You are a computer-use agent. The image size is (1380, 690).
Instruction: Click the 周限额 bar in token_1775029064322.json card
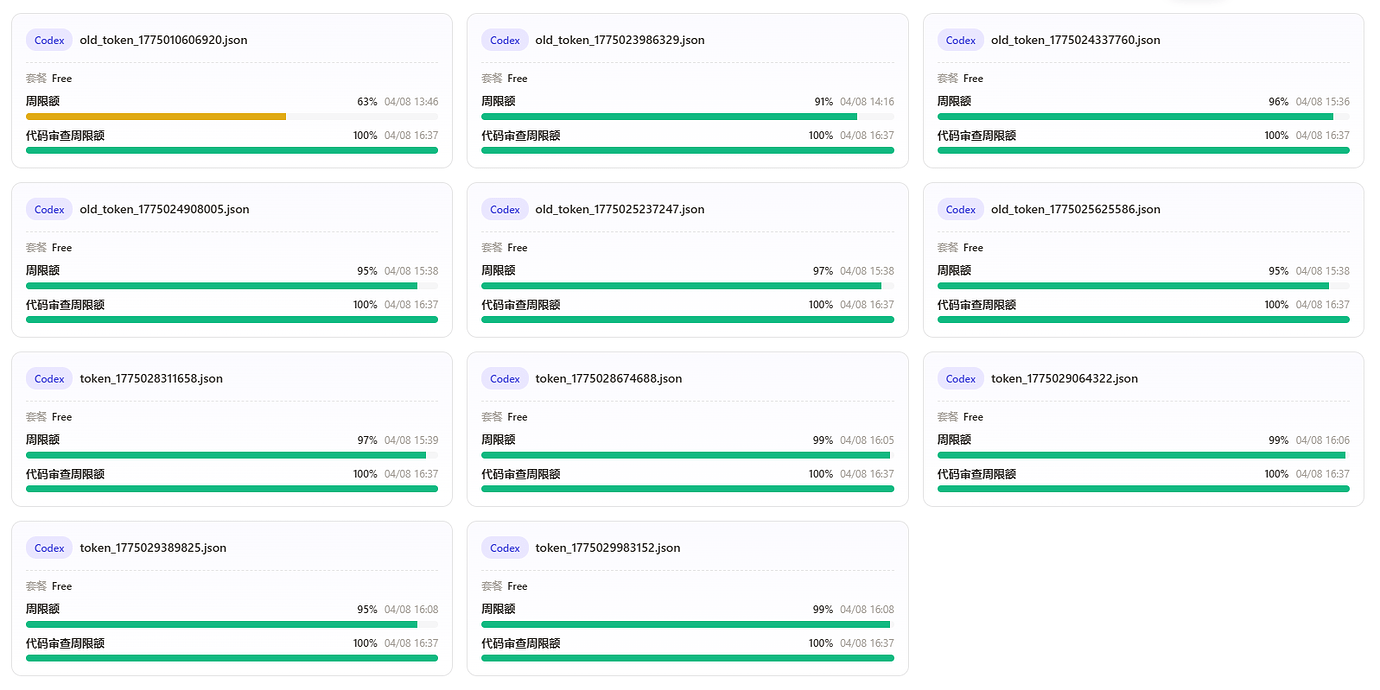click(1144, 456)
